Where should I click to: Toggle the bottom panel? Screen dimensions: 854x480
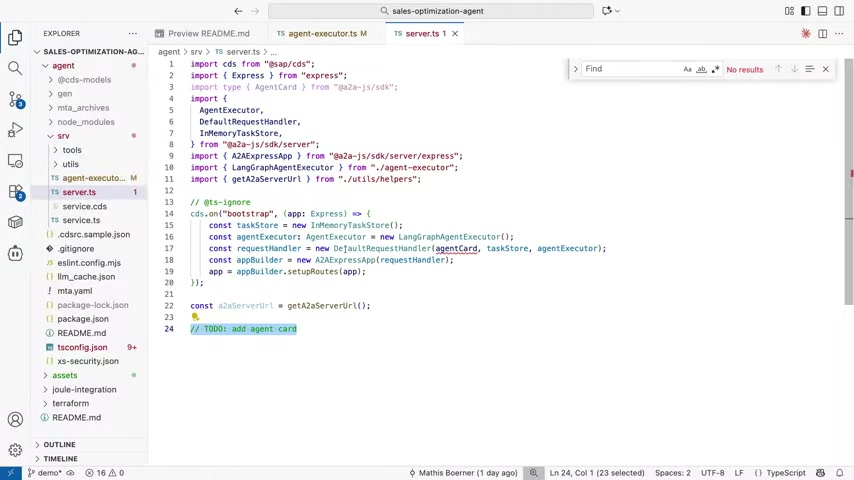[x=822, y=11]
